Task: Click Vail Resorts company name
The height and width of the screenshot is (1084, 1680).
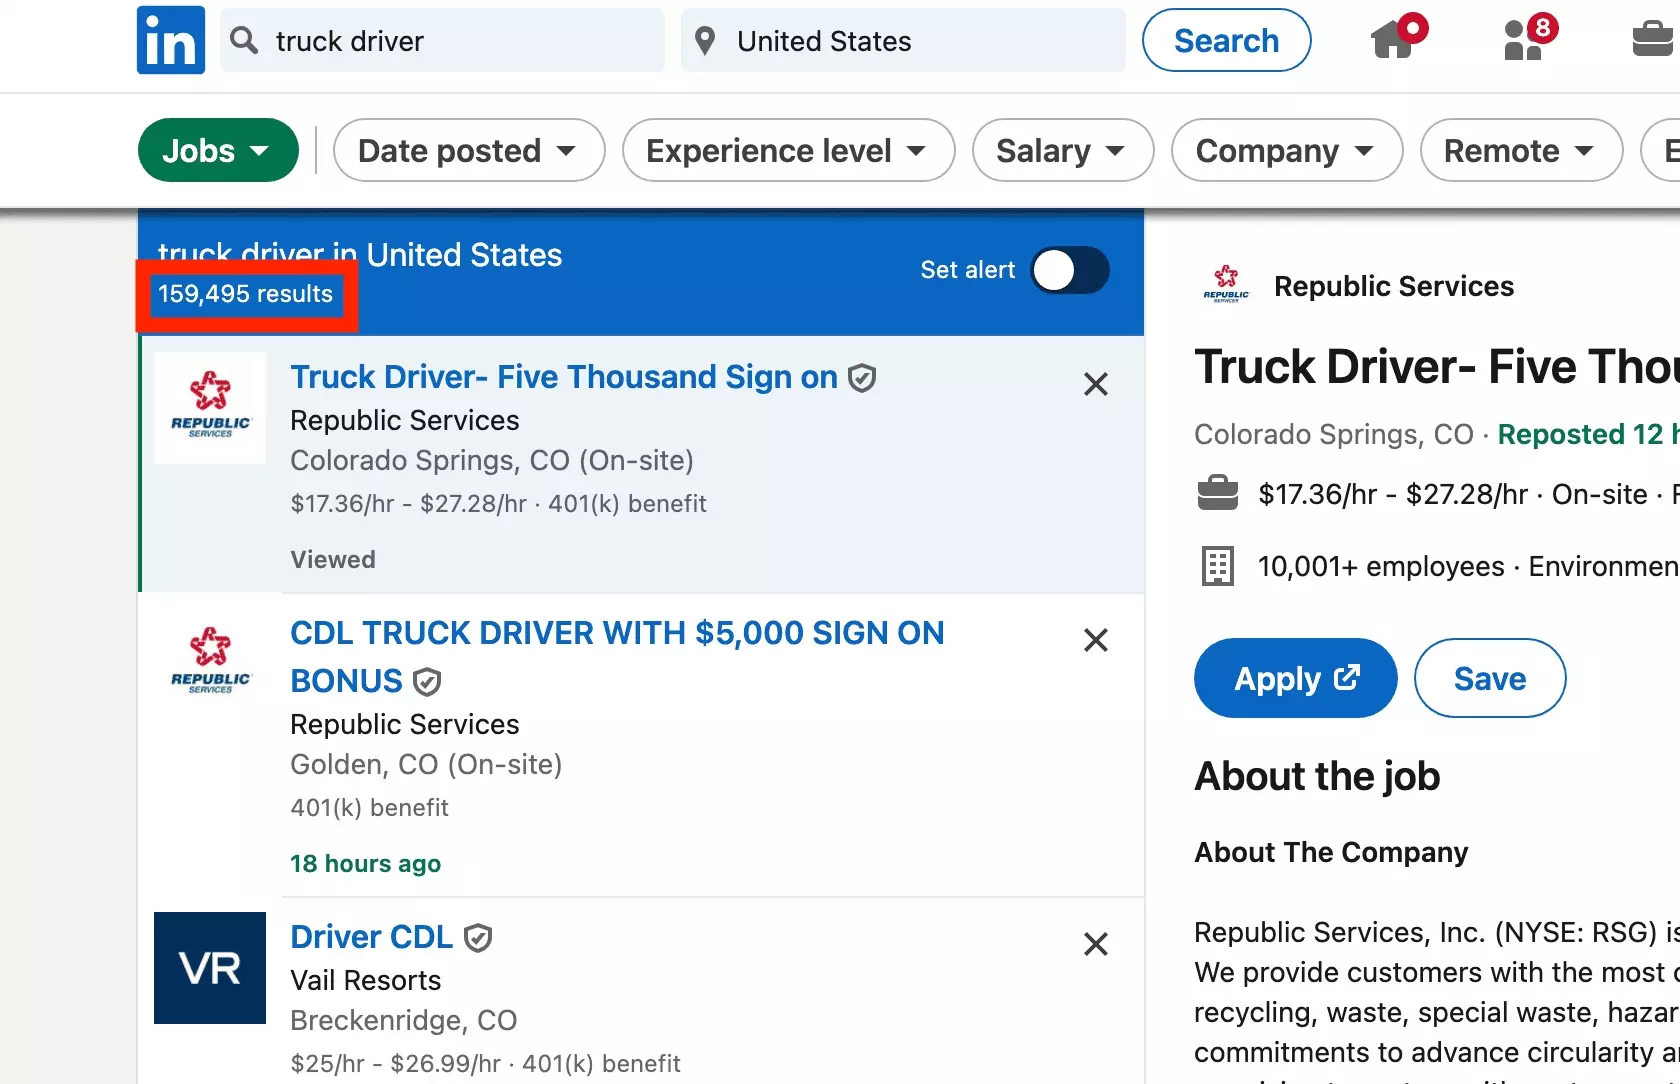Action: (x=365, y=980)
